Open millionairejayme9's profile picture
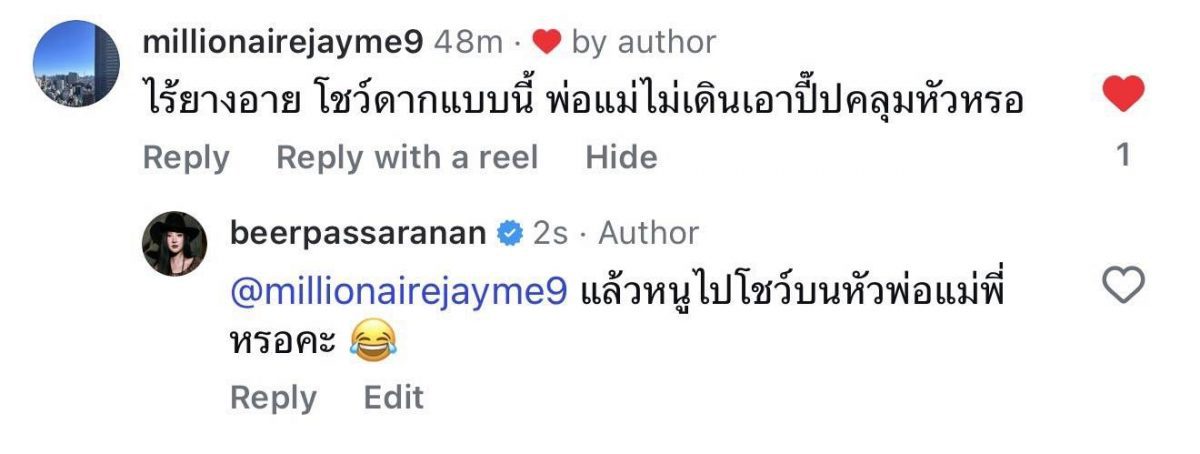 pyautogui.click(x=77, y=63)
